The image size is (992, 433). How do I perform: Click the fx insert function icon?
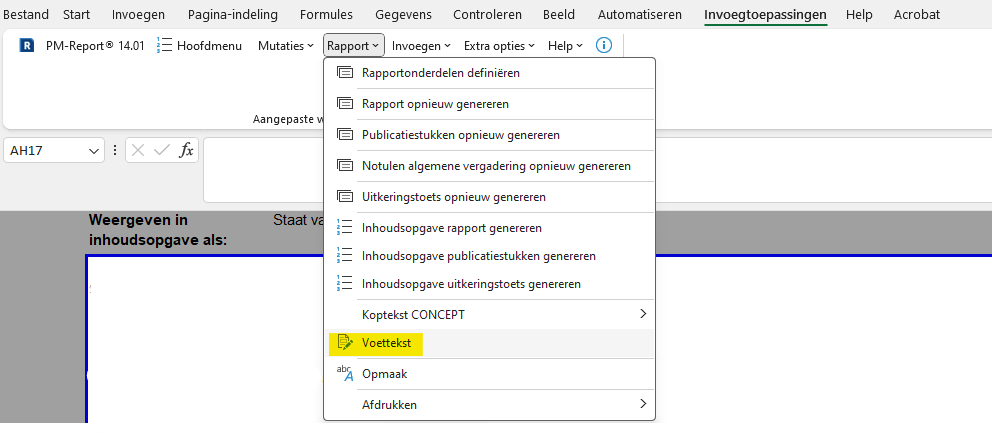[x=187, y=151]
